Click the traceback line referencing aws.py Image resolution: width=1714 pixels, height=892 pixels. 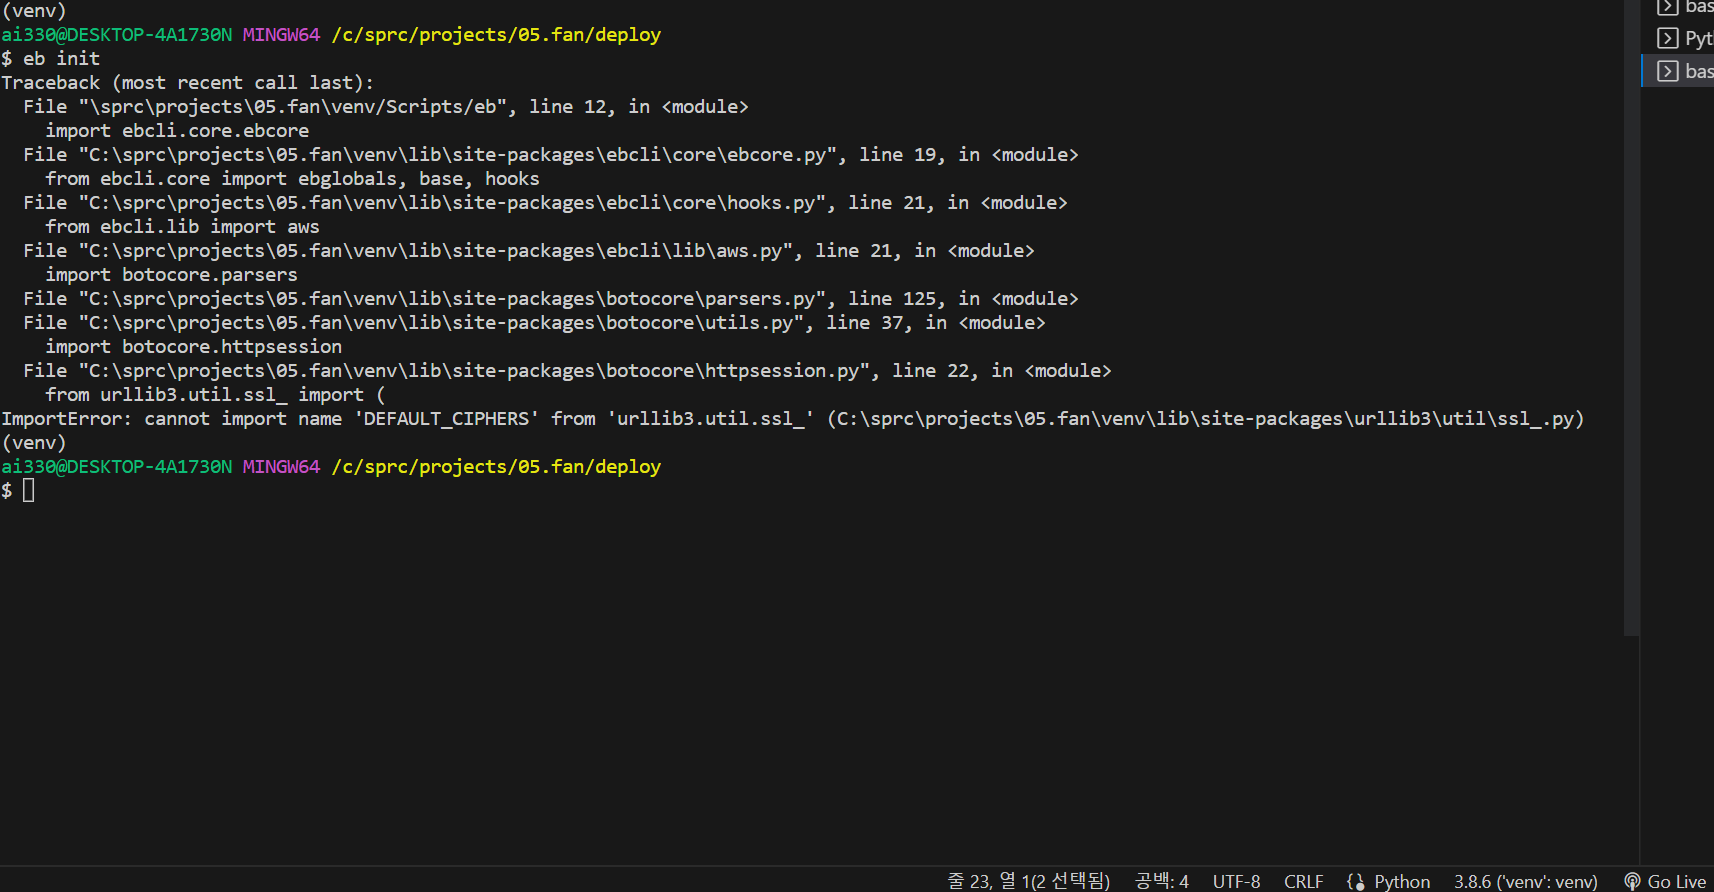(x=529, y=251)
